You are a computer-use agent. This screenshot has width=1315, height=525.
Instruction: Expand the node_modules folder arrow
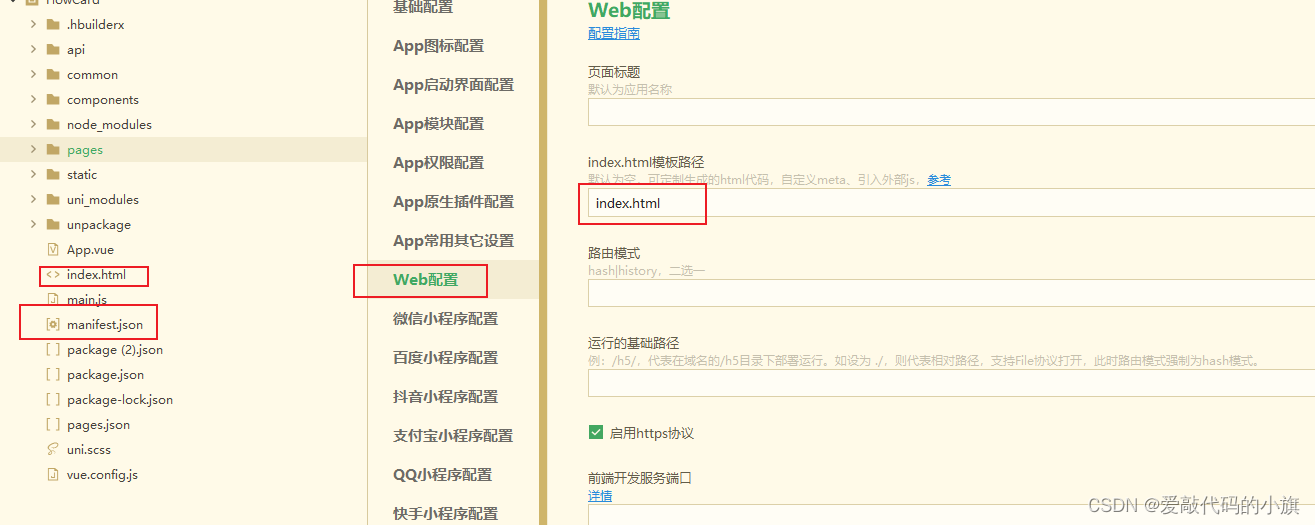[33, 124]
